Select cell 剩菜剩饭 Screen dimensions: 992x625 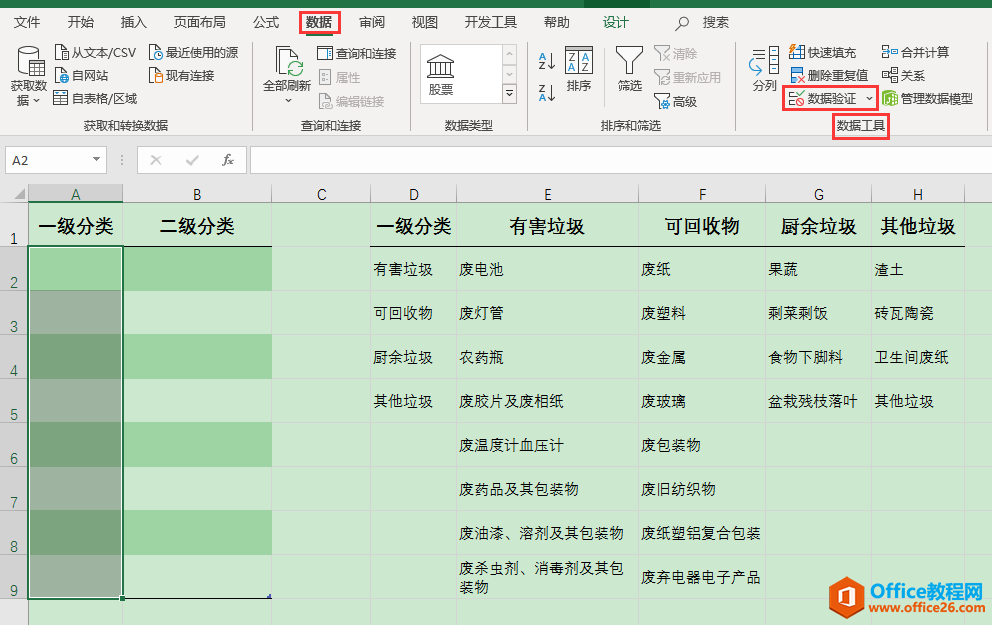click(x=818, y=313)
